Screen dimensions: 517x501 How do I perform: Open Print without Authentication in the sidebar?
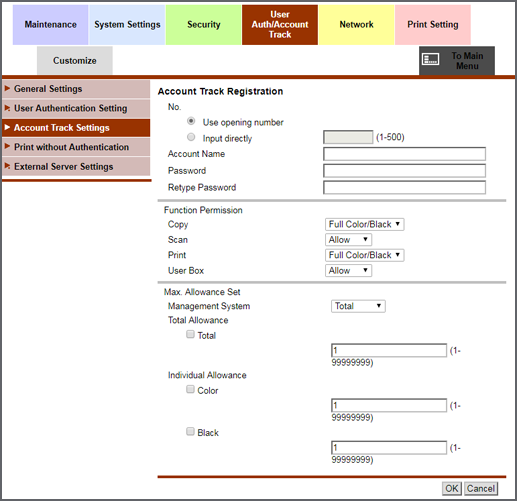point(76,147)
